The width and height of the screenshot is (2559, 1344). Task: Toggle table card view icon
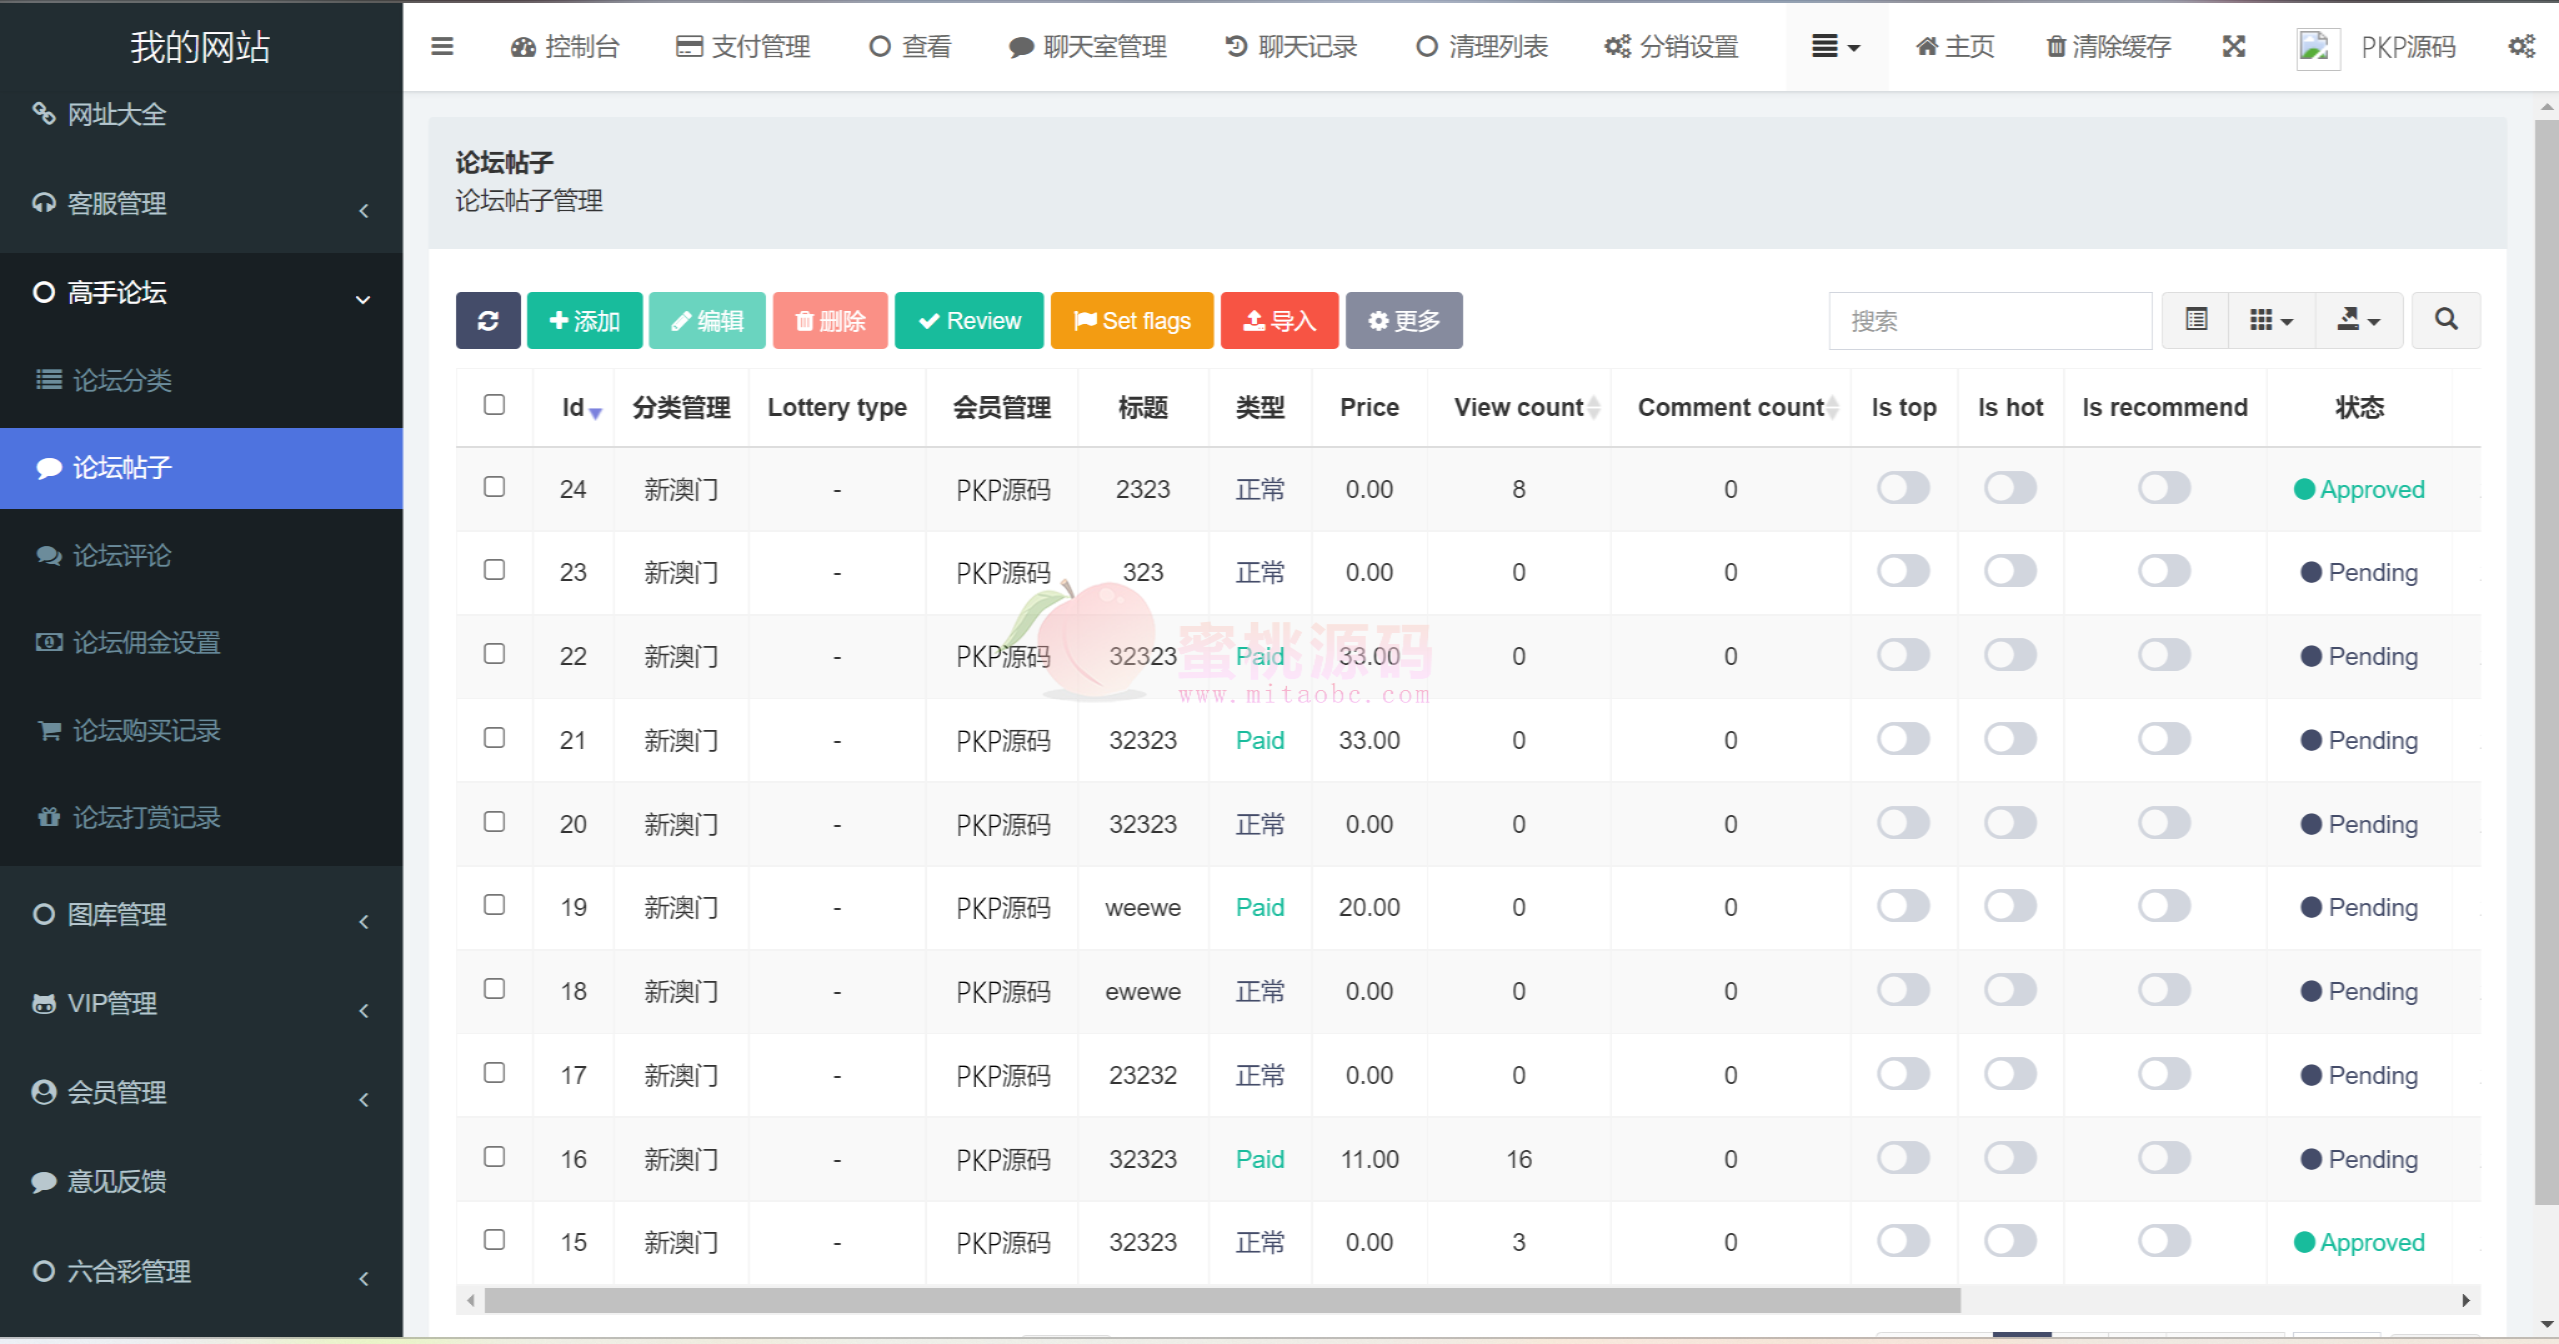pyautogui.click(x=2196, y=320)
